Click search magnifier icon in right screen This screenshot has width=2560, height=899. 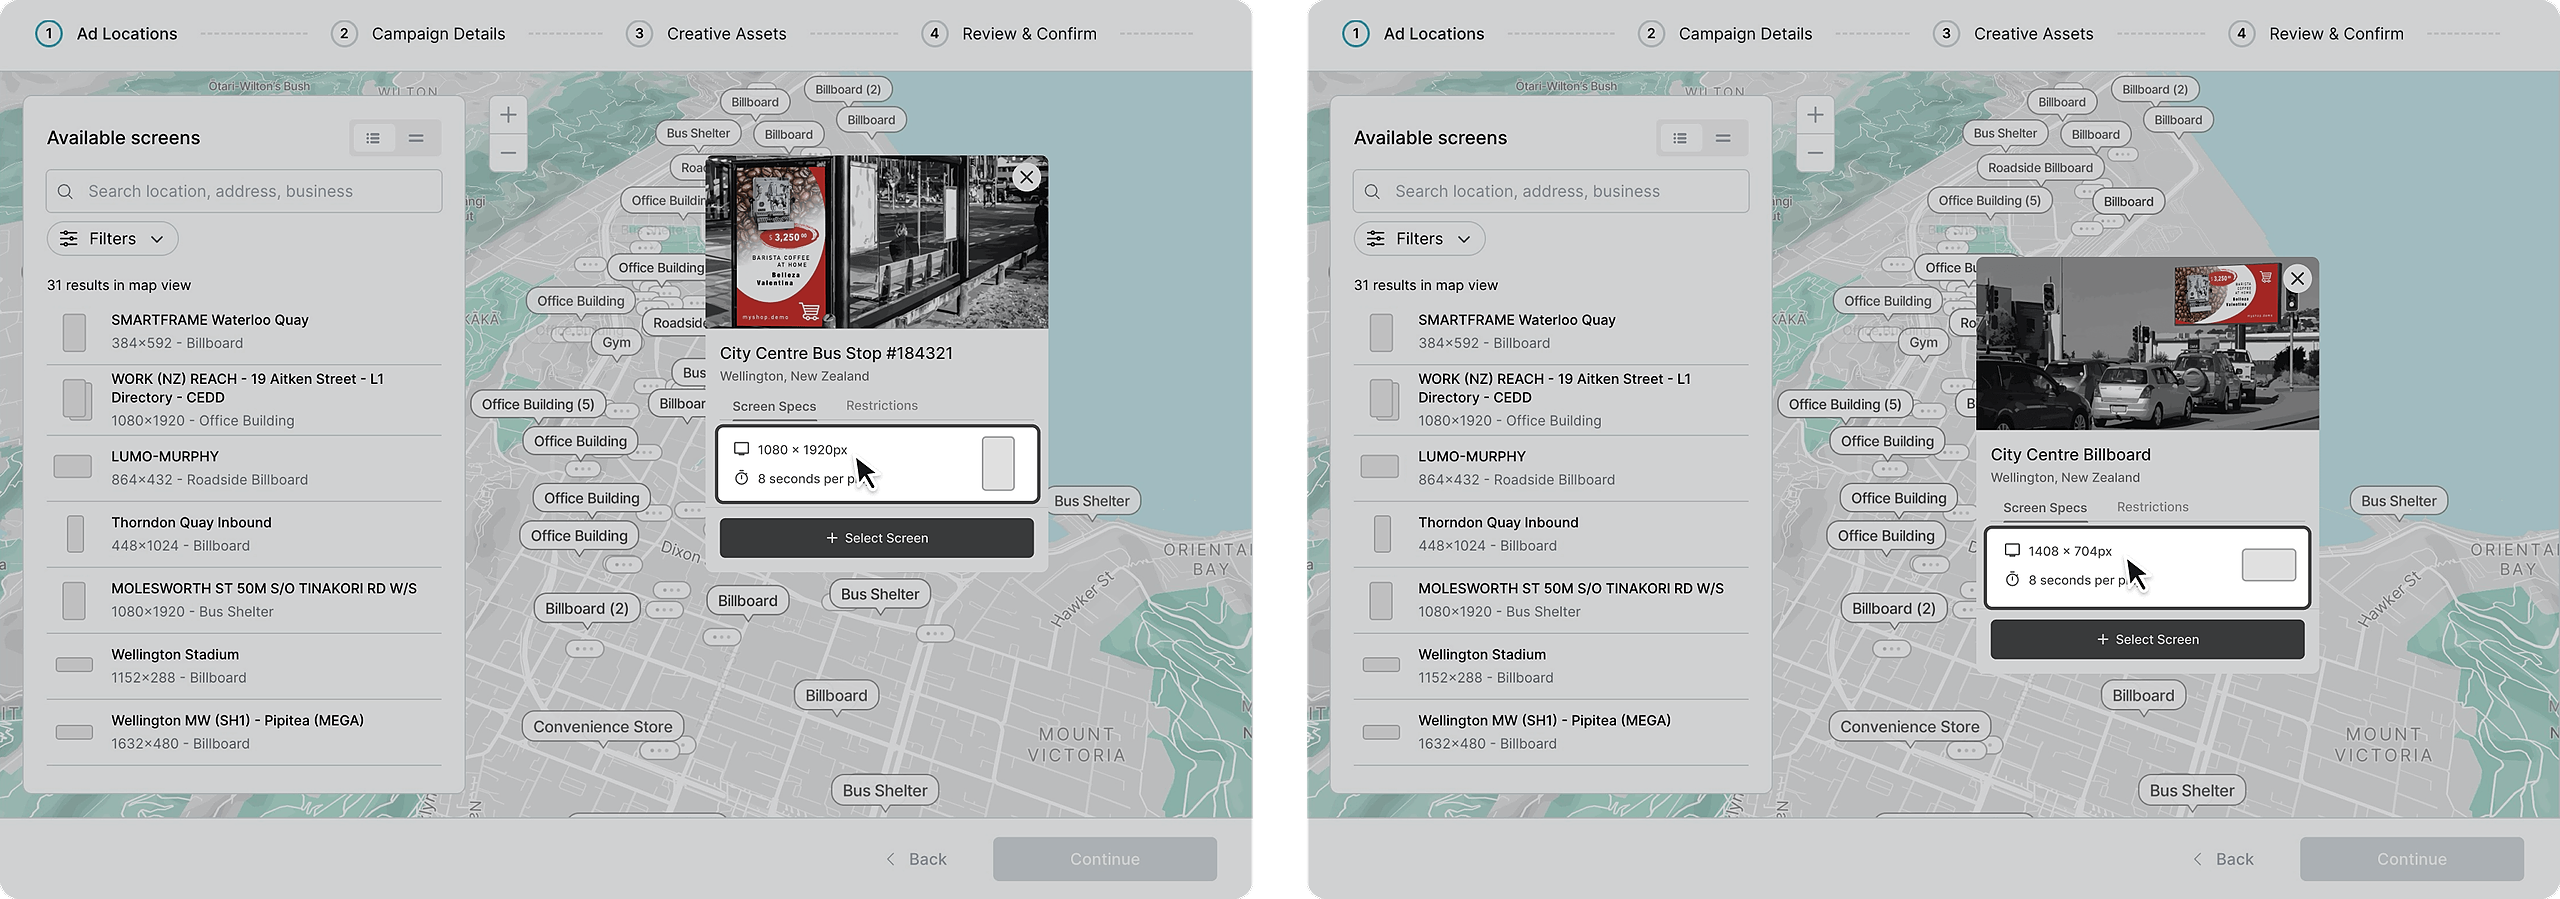click(x=1372, y=192)
